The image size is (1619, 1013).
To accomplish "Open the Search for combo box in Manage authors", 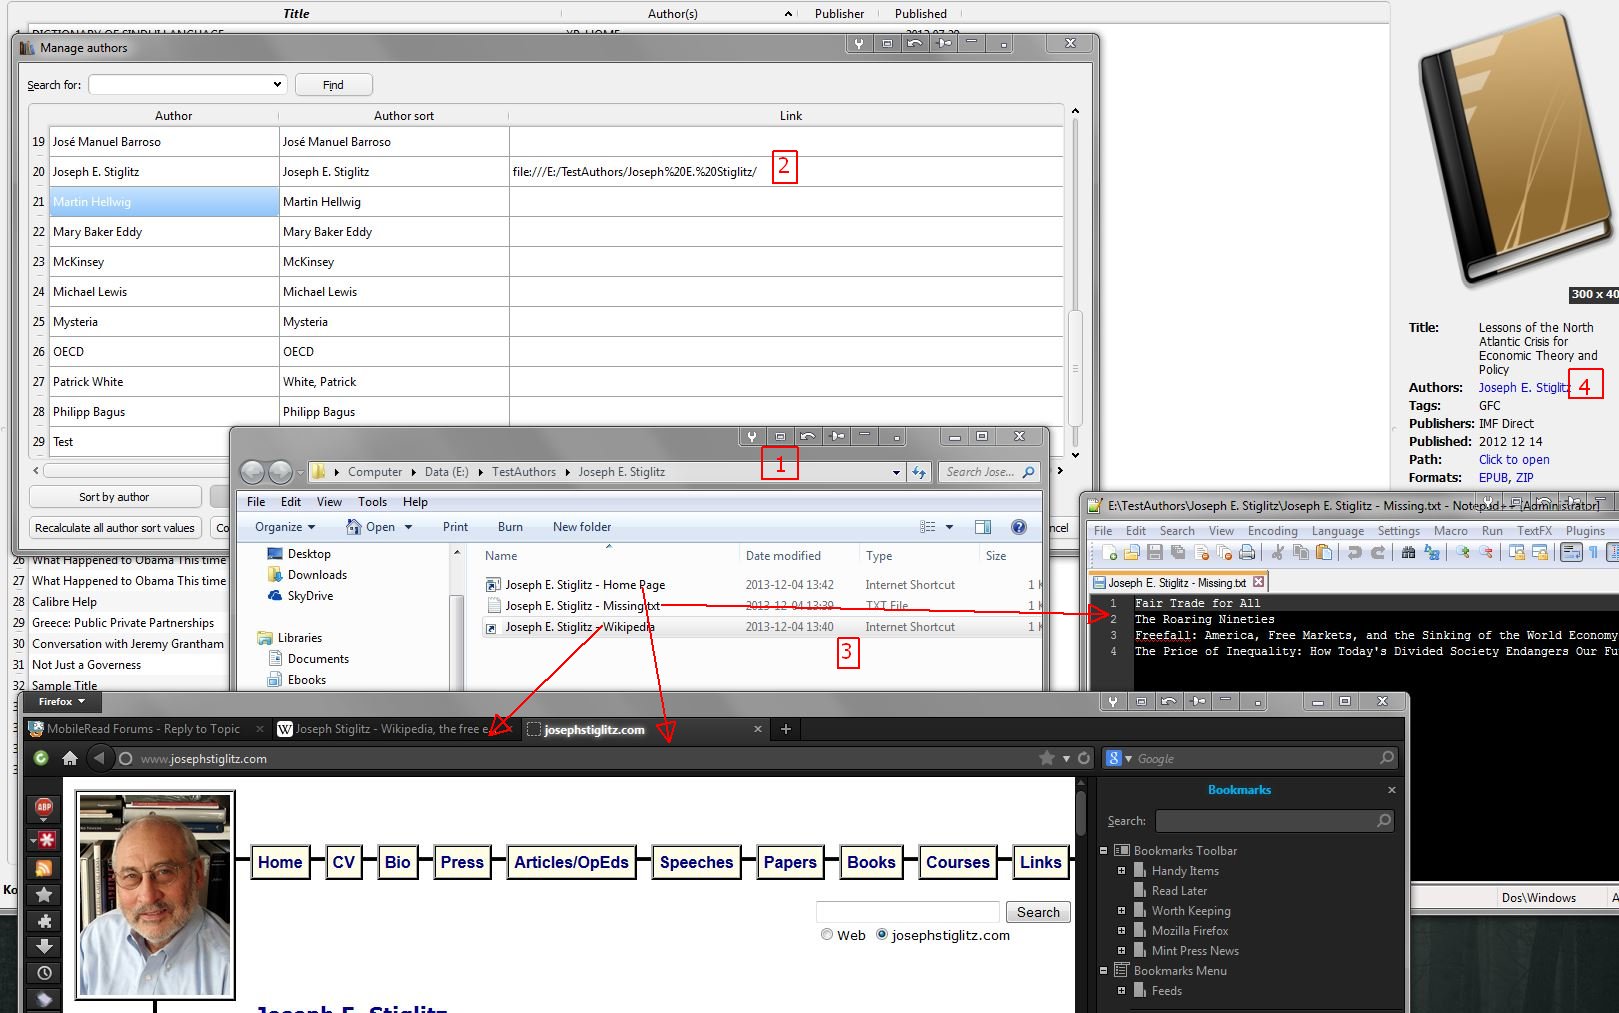I will [188, 85].
